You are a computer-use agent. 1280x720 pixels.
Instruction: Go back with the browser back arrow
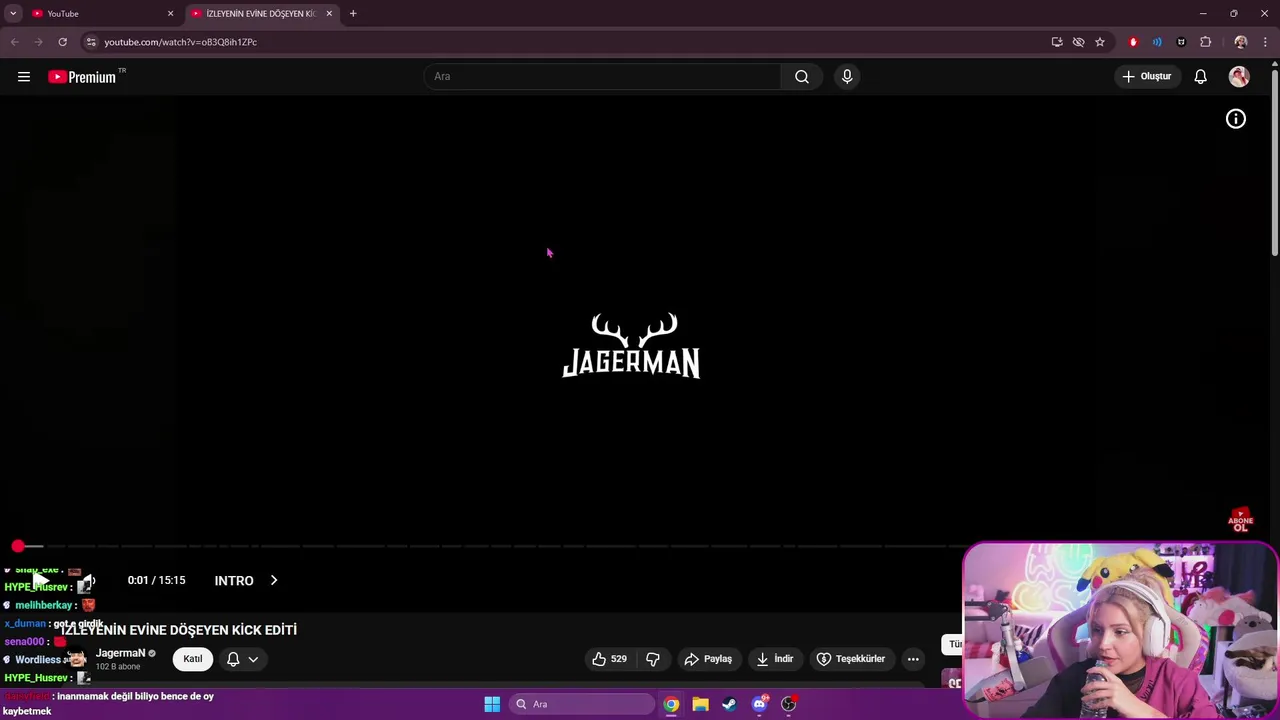(x=14, y=42)
